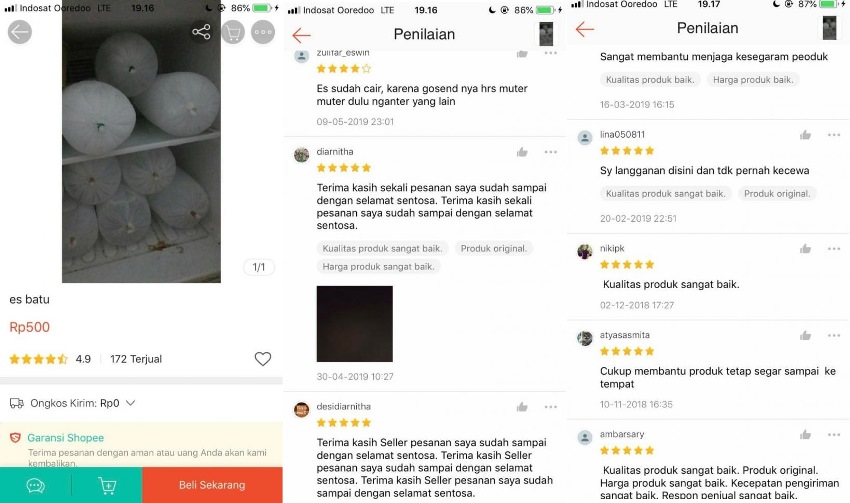Open more options for diarnitha's review
The image size is (850, 503).
[551, 152]
